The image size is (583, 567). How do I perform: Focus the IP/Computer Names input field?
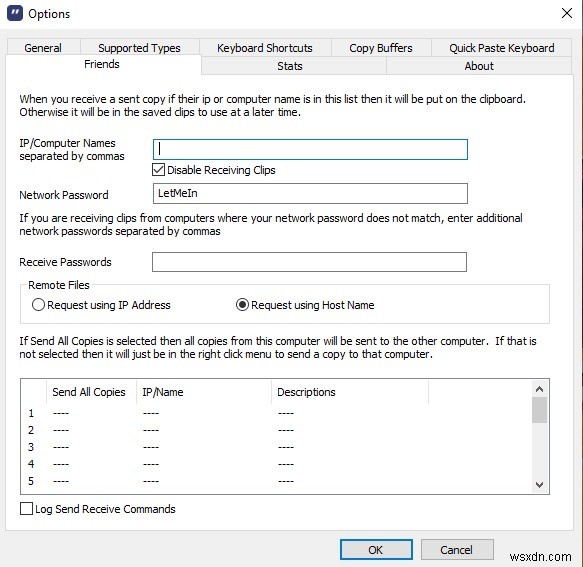[x=310, y=149]
